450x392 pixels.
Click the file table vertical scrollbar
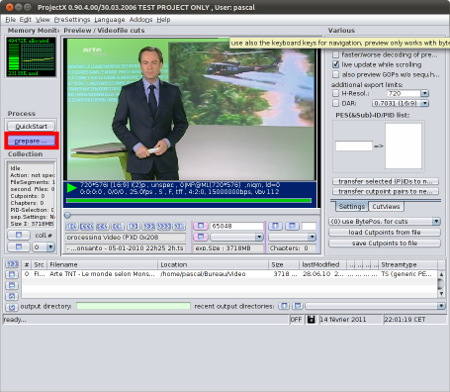pos(441,284)
